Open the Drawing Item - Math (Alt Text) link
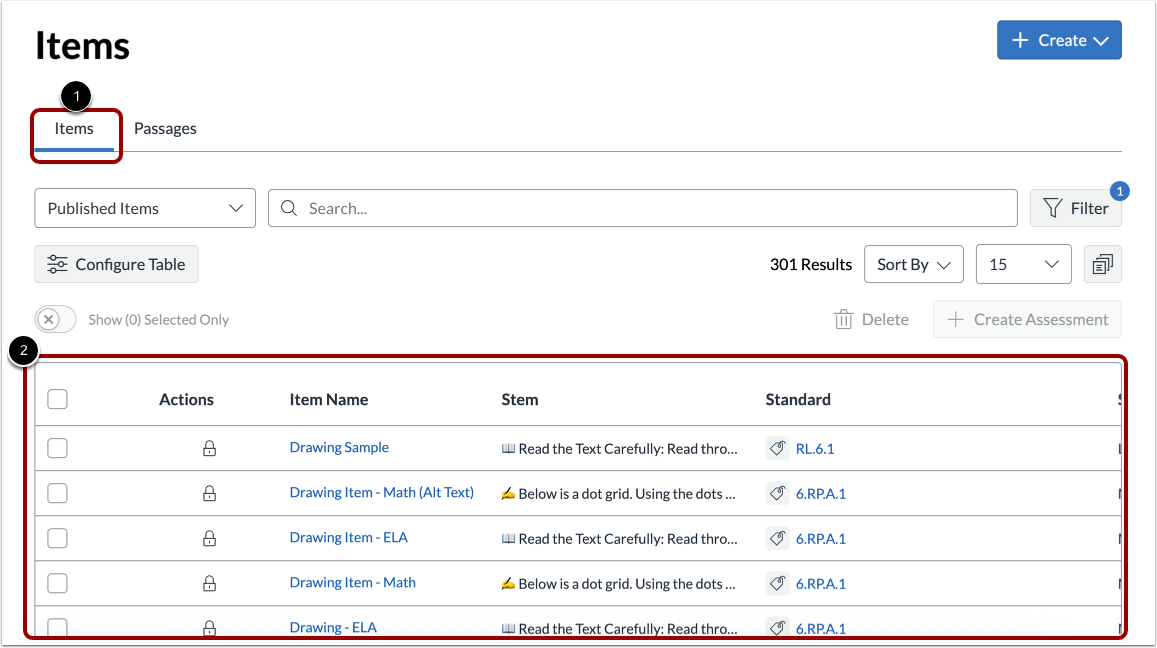1157x648 pixels. (x=381, y=492)
